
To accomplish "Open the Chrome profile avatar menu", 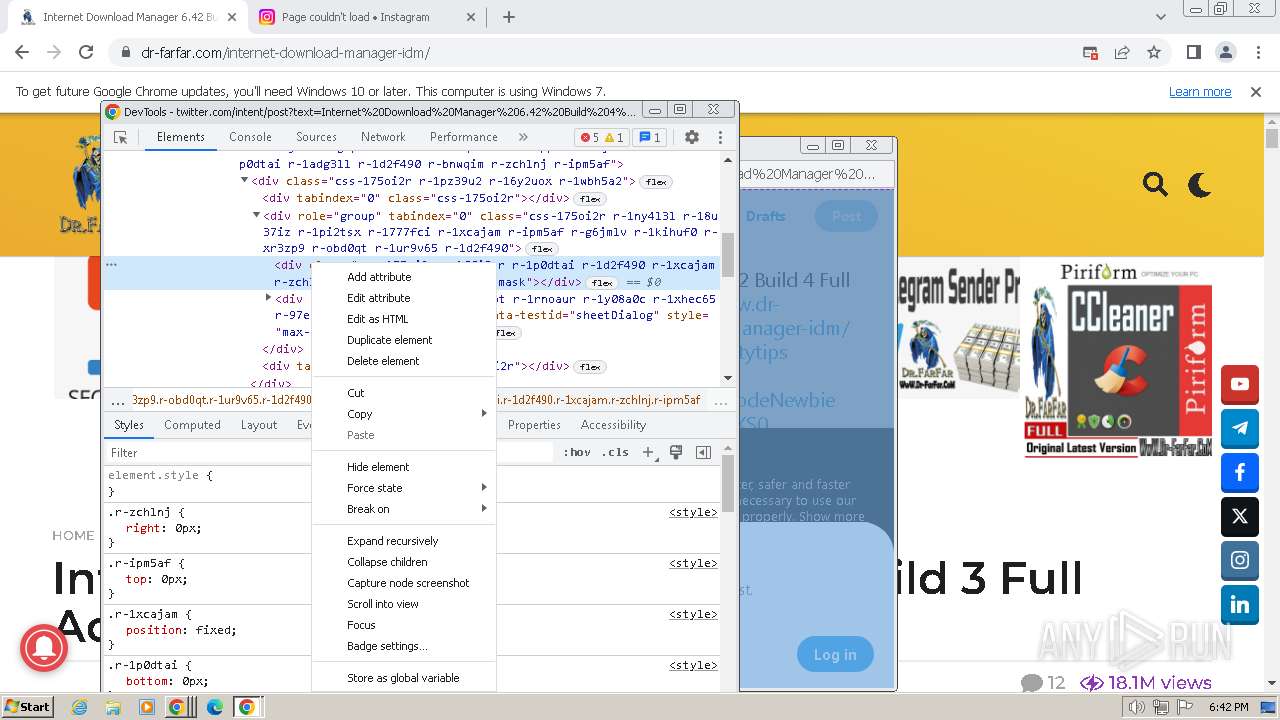I will pyautogui.click(x=1225, y=52).
